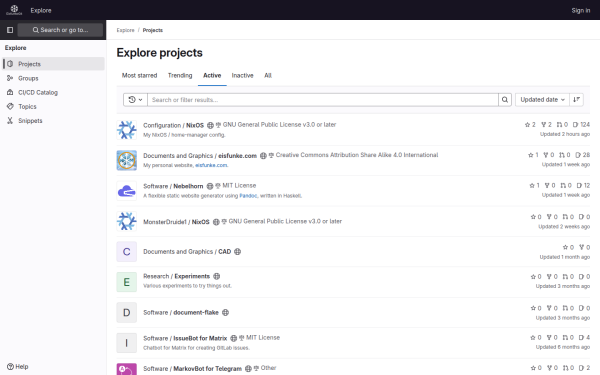The image size is (600, 375).
Task: Click the CAD project letter avatar
Action: pyautogui.click(x=127, y=252)
